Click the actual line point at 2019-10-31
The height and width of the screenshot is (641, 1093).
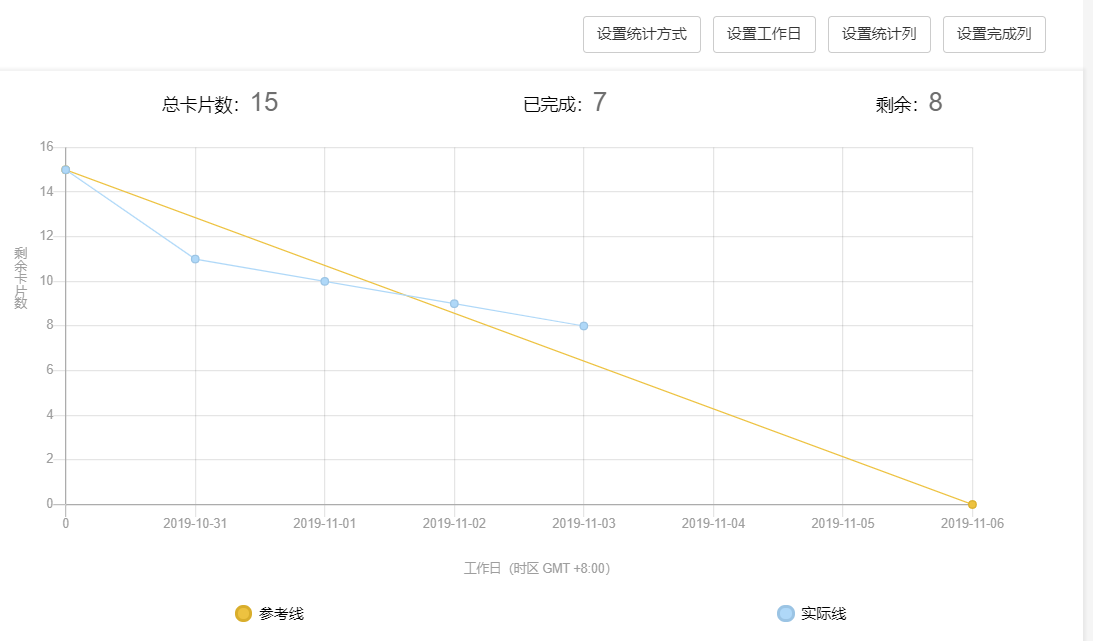click(195, 259)
